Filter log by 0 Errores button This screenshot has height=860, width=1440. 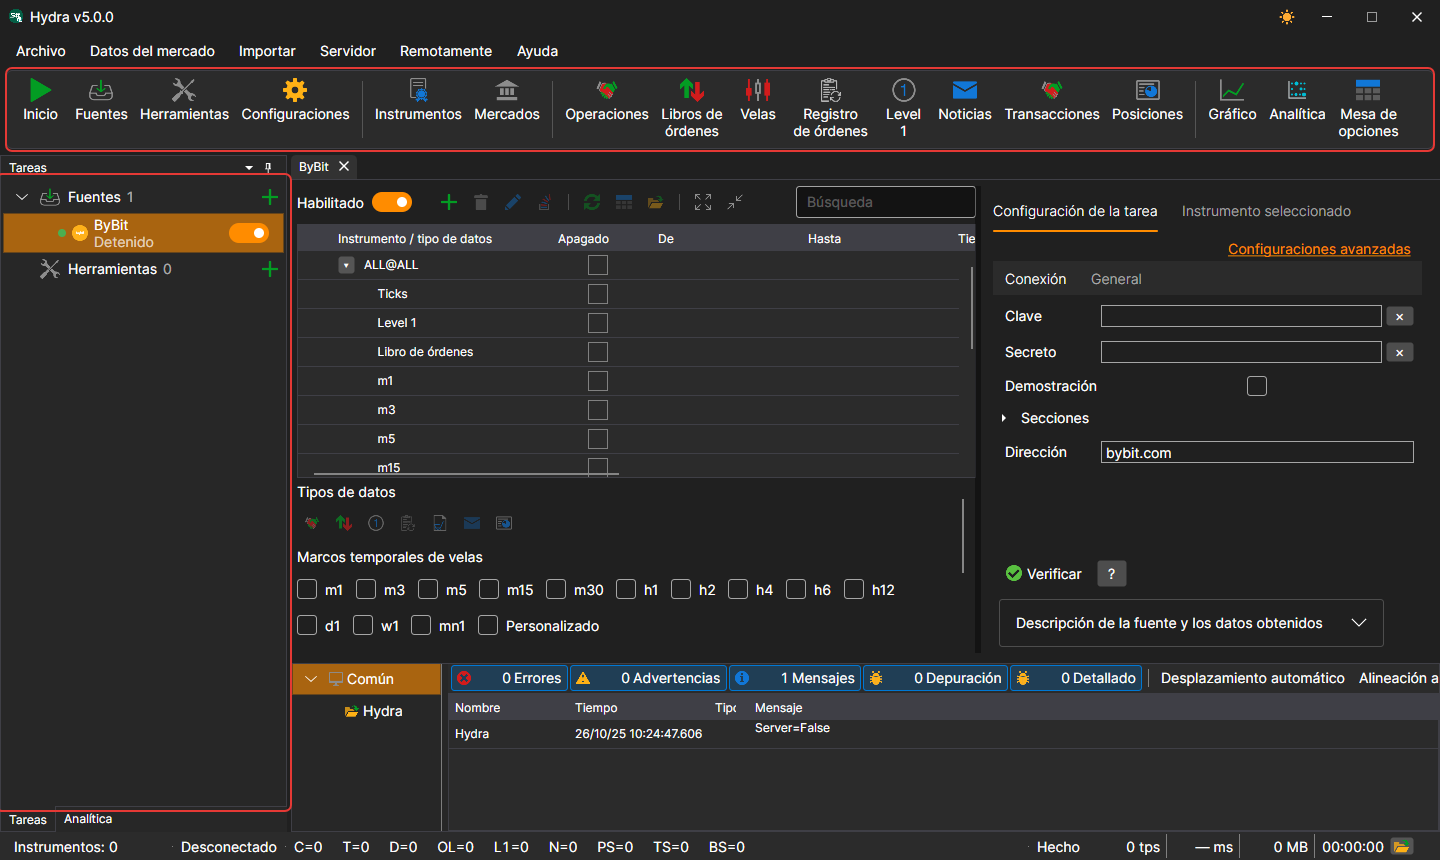(x=509, y=678)
